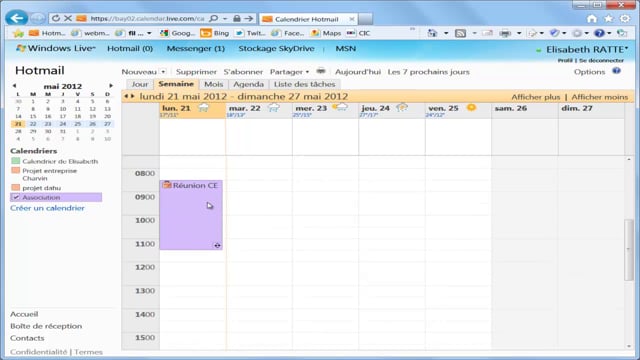Open the Maps favorite bookmark
Viewport: 640px width, 360px height.
coord(326,33)
